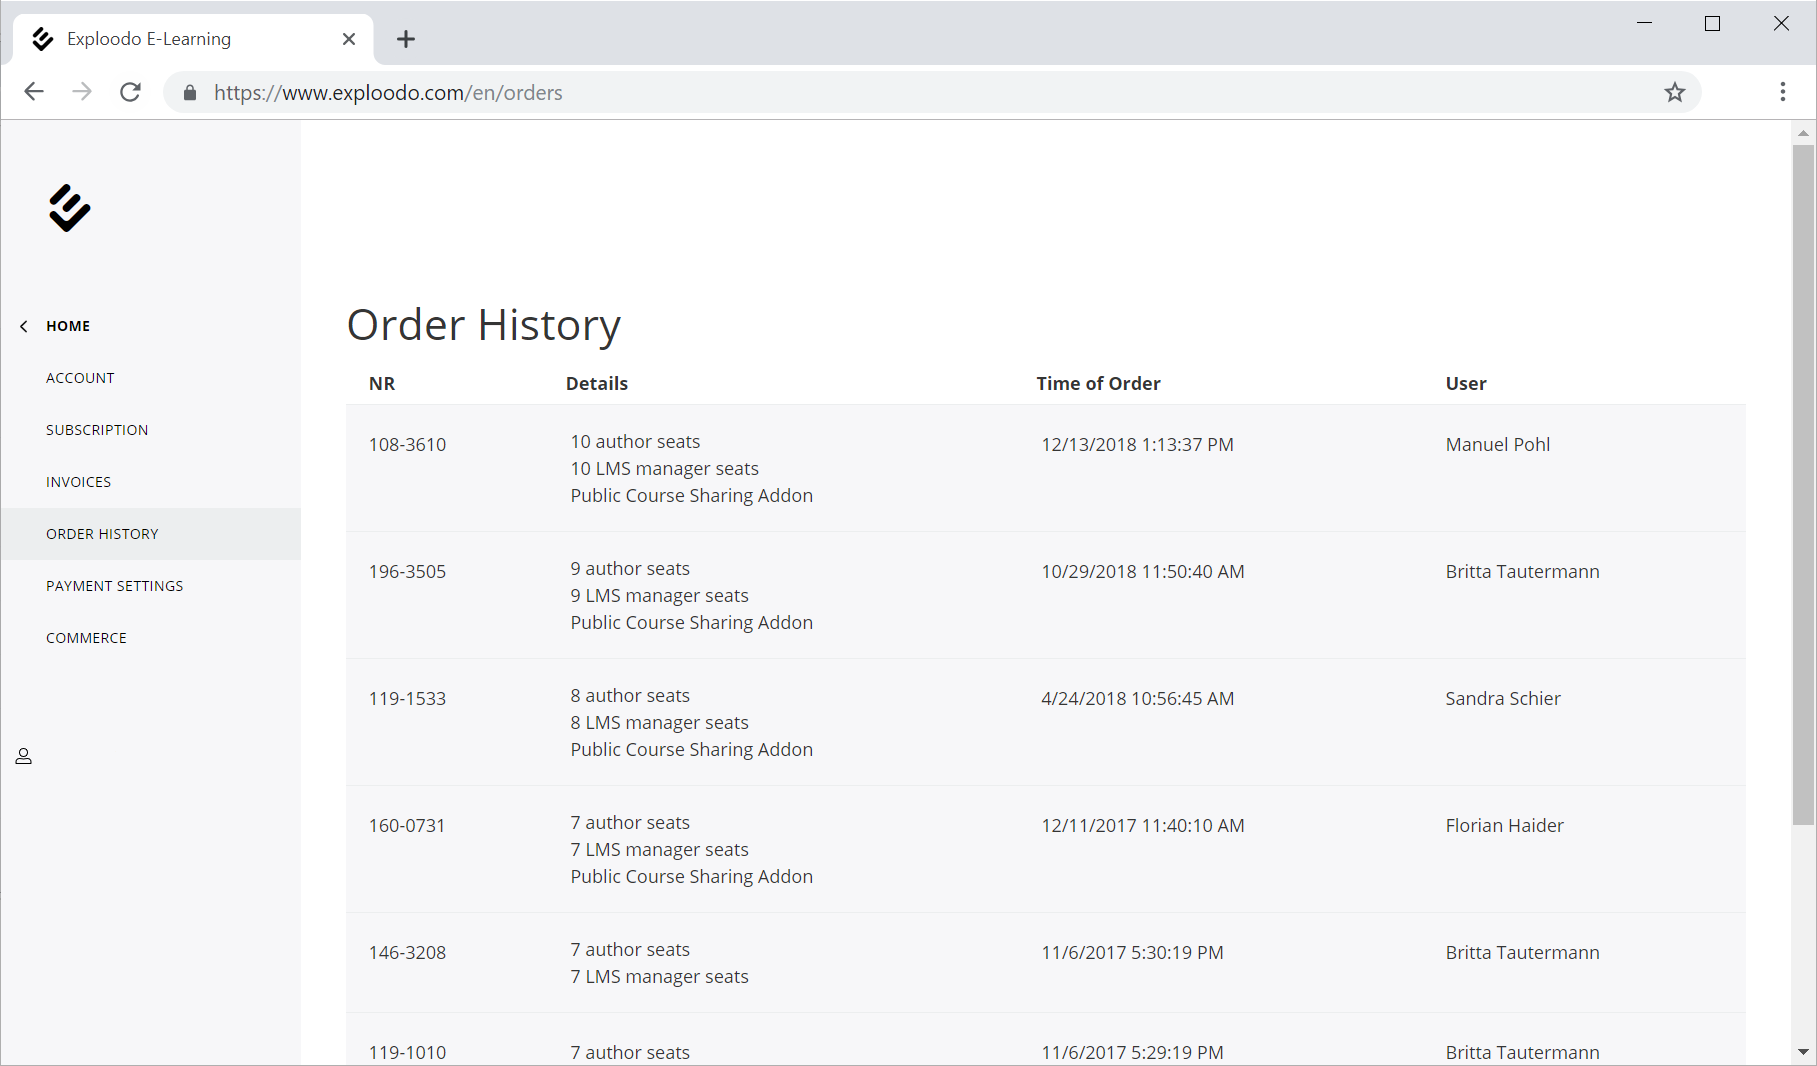Select the Order History sidebar item
The height and width of the screenshot is (1066, 1817).
[x=102, y=534]
